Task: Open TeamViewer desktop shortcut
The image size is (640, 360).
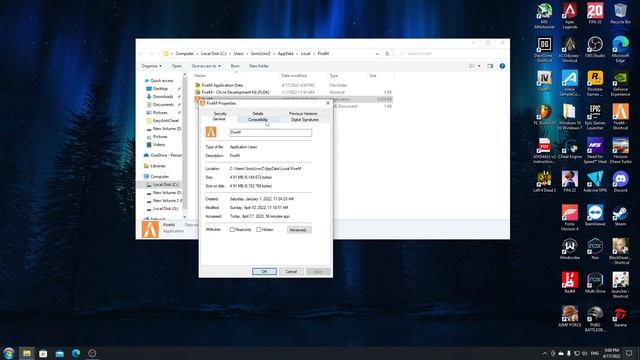Action: [x=595, y=216]
